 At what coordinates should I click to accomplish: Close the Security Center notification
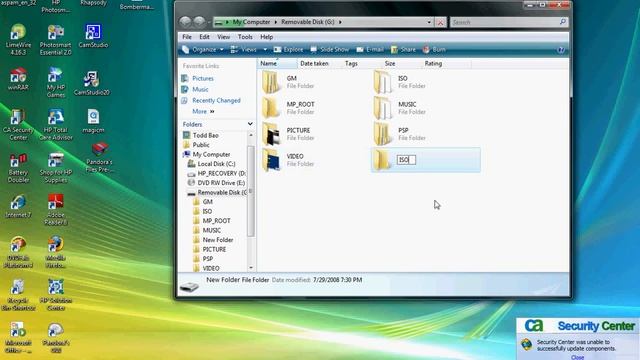[578, 357]
